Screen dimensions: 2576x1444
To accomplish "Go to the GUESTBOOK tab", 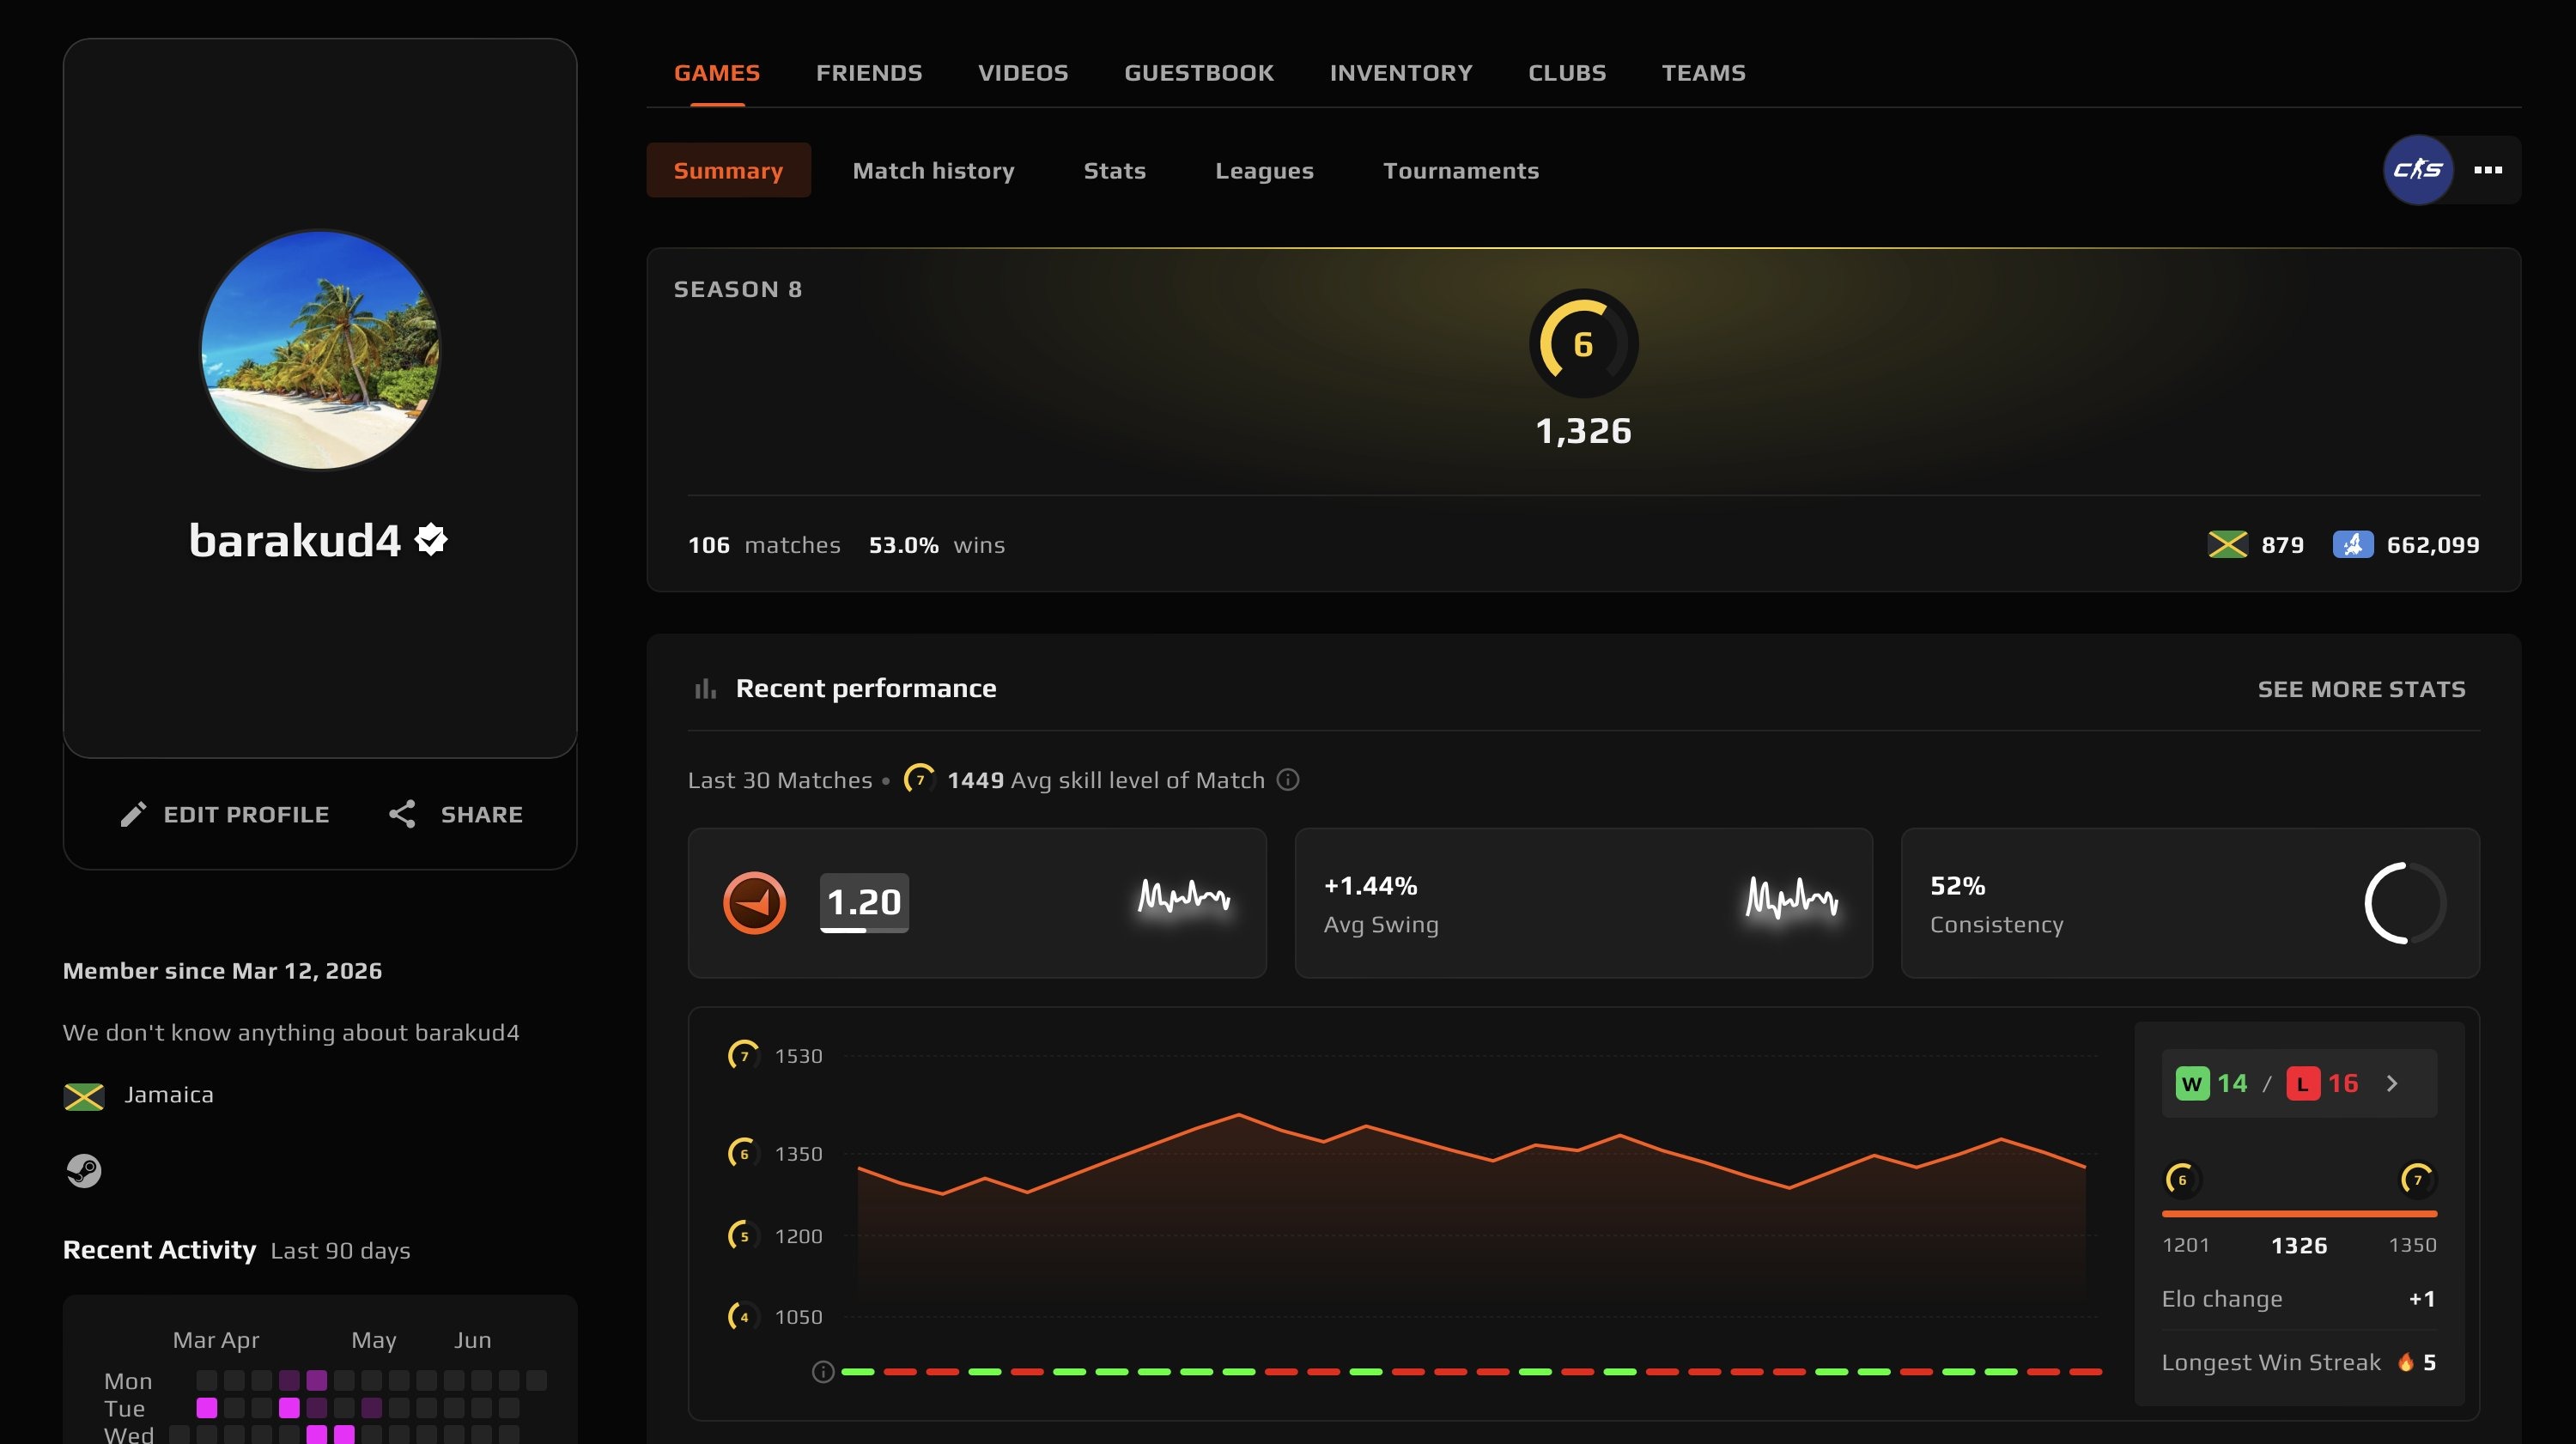I will [1198, 73].
